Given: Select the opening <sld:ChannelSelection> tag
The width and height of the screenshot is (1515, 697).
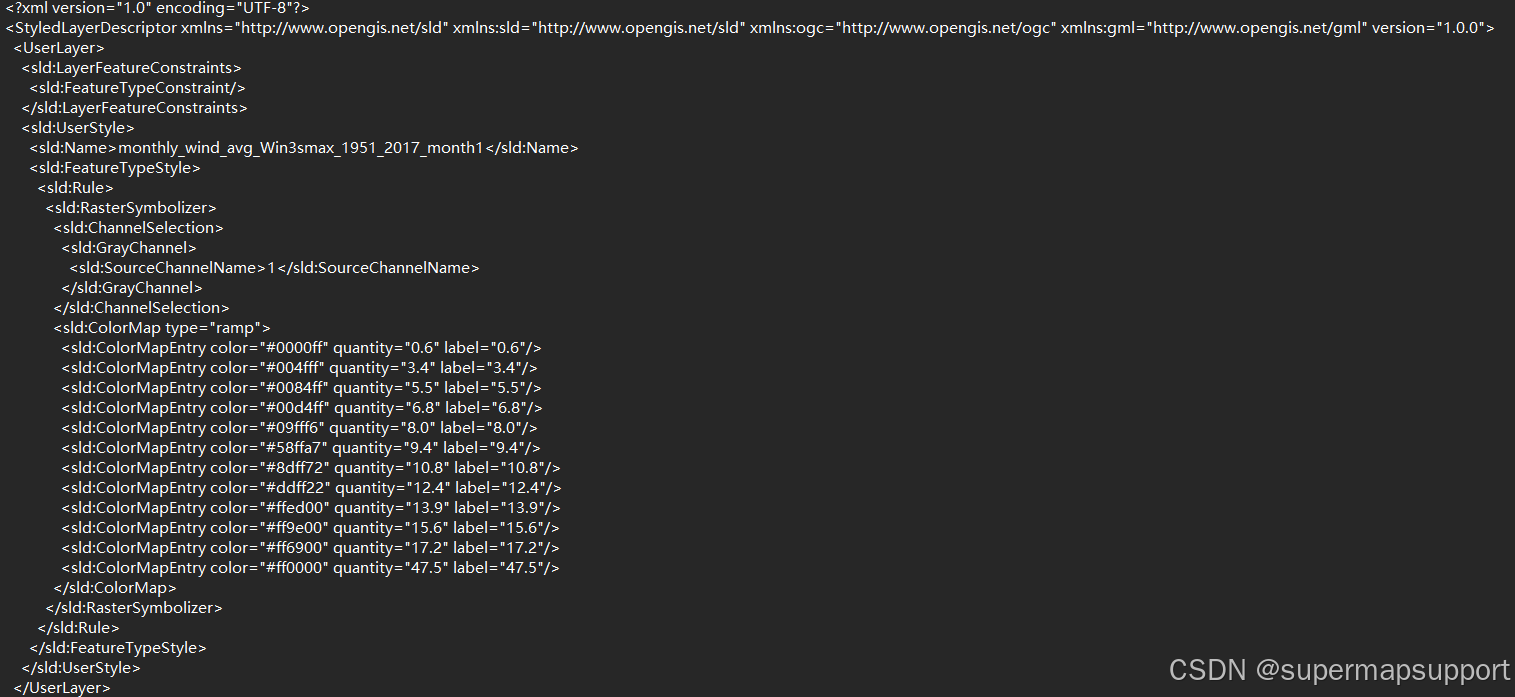Looking at the screenshot, I should click(138, 228).
